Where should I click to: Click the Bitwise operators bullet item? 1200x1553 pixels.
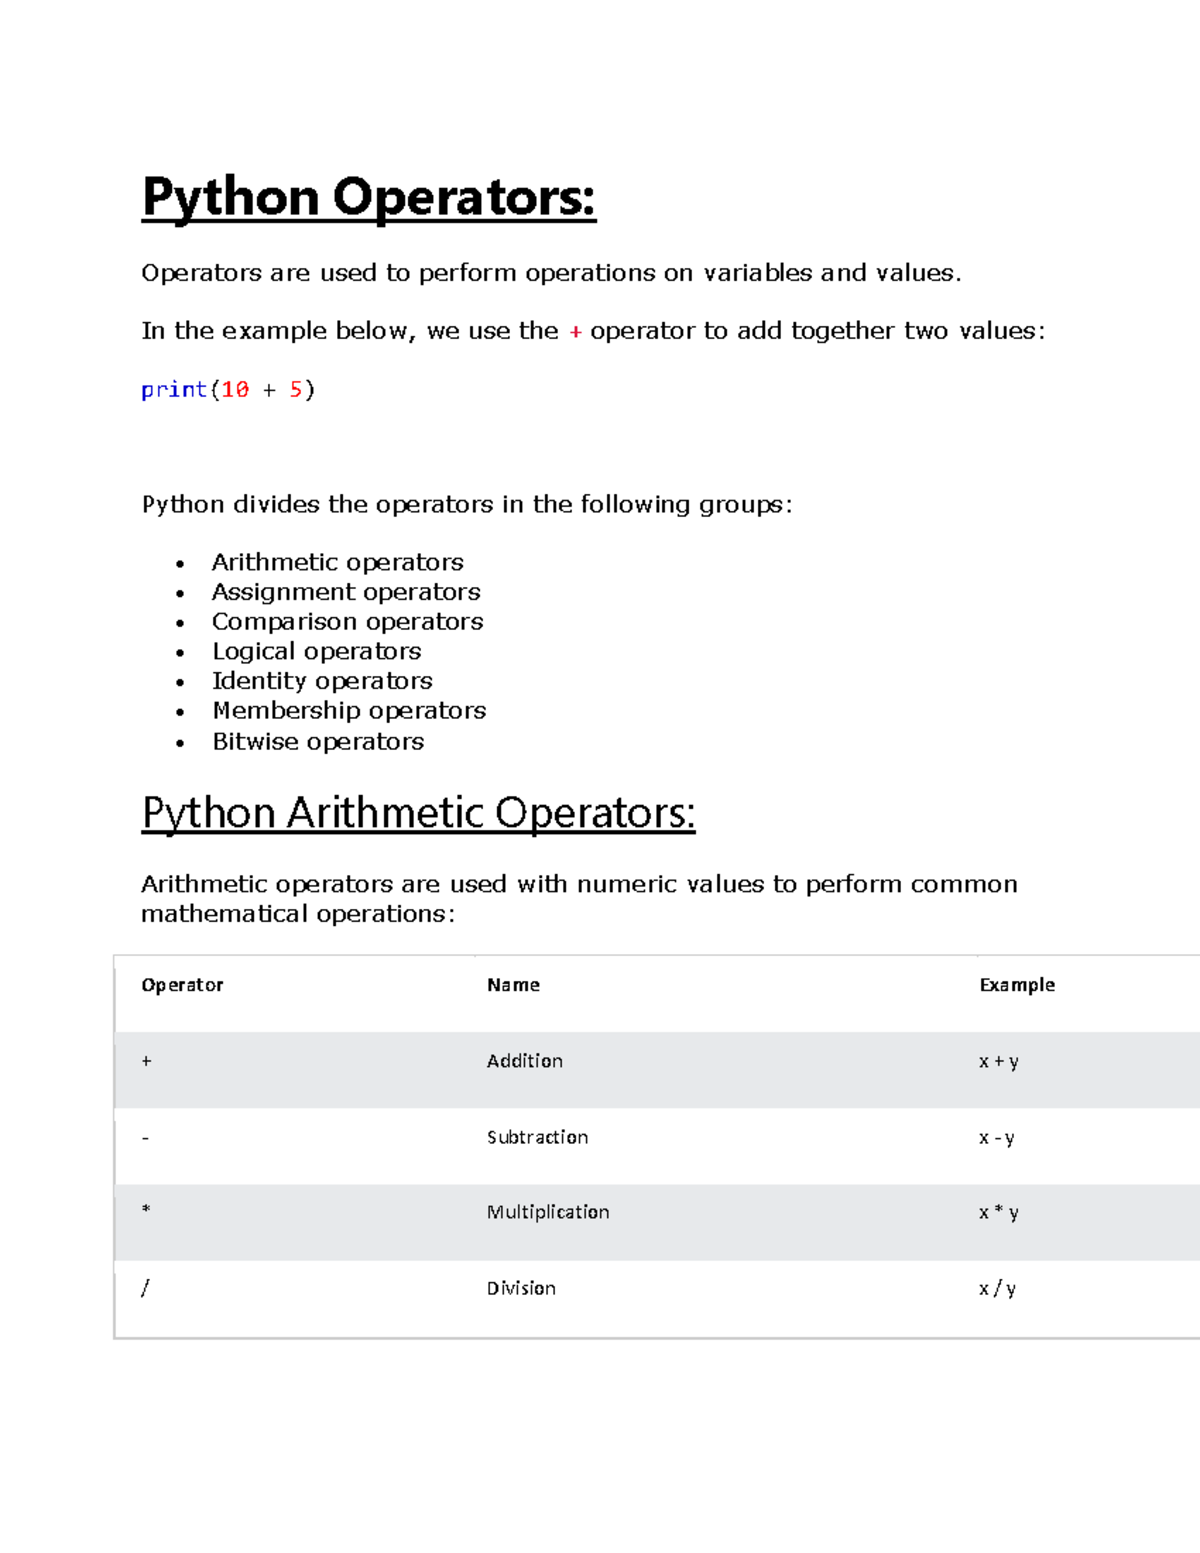[x=317, y=741]
